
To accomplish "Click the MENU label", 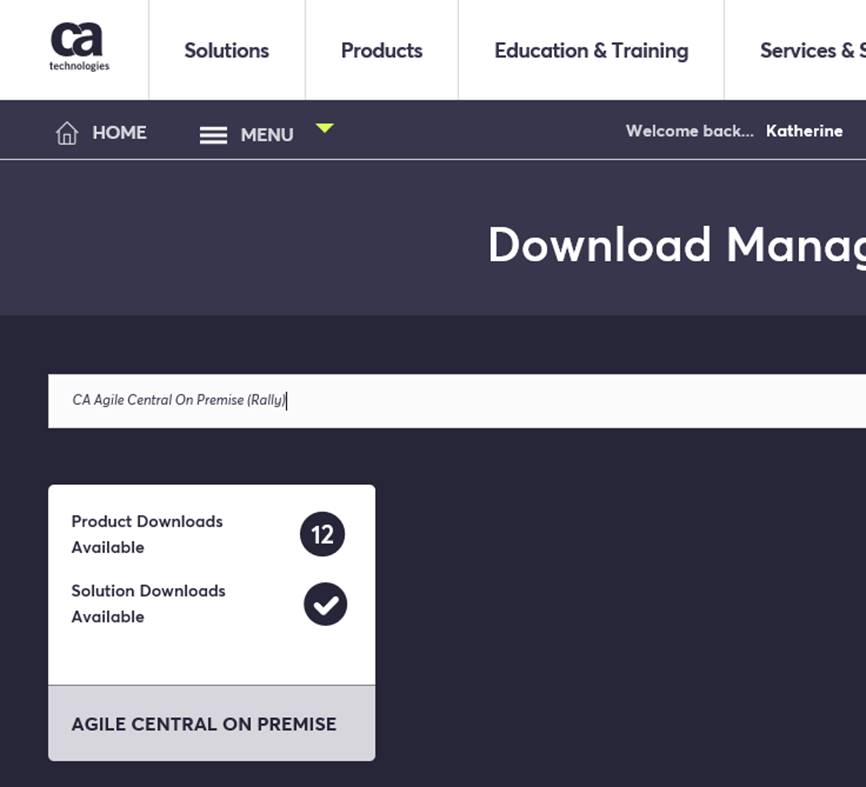I will 267,135.
